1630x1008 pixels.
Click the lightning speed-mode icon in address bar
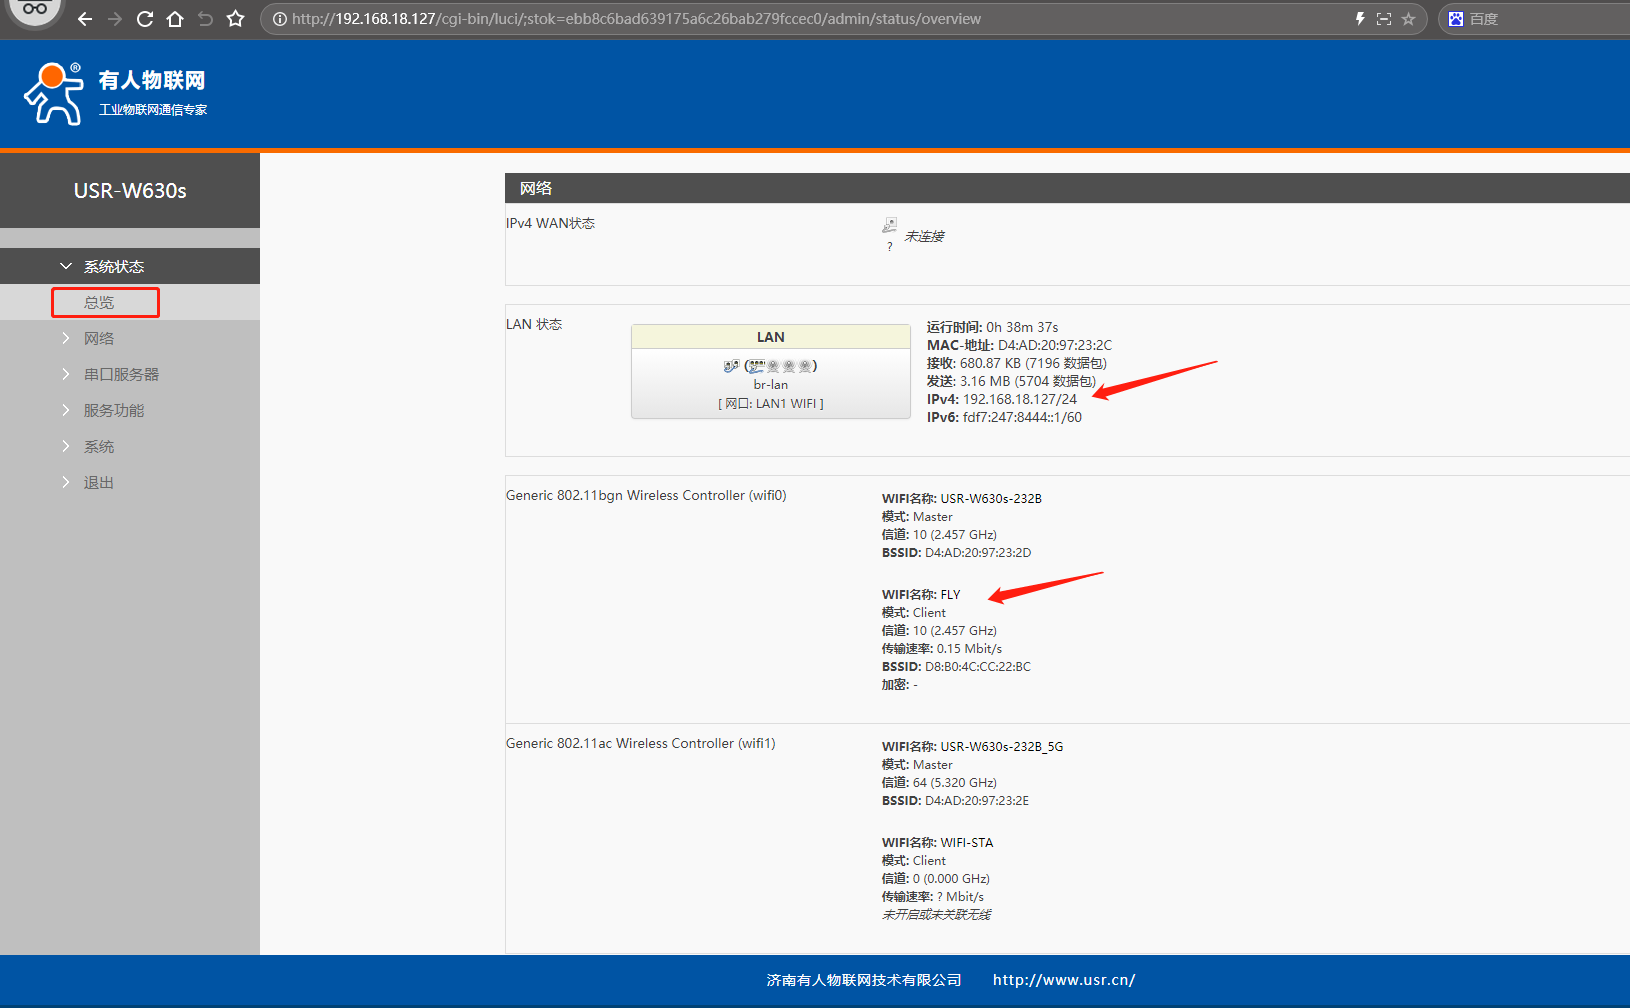(x=1360, y=19)
